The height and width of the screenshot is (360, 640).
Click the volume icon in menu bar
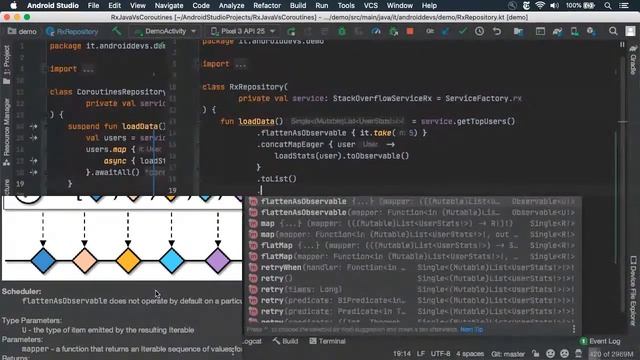pyautogui.click(x=554, y=6)
